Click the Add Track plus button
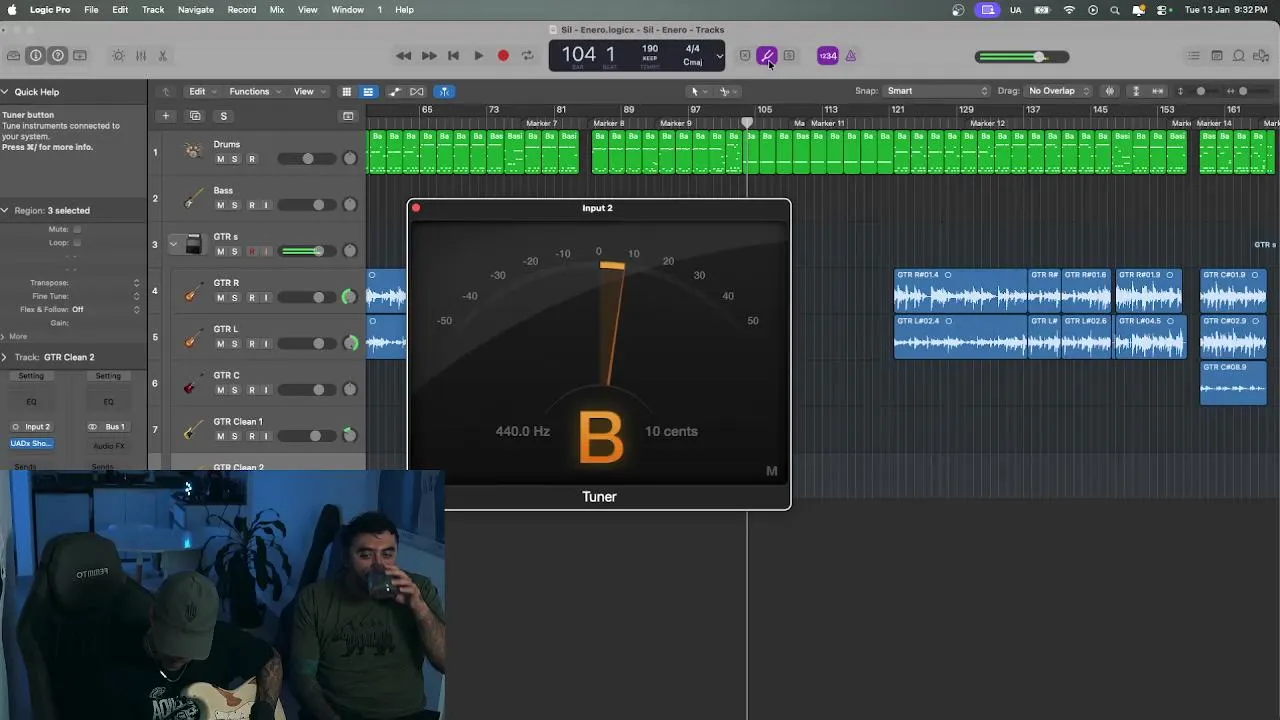The width and height of the screenshot is (1280, 720). 166,116
